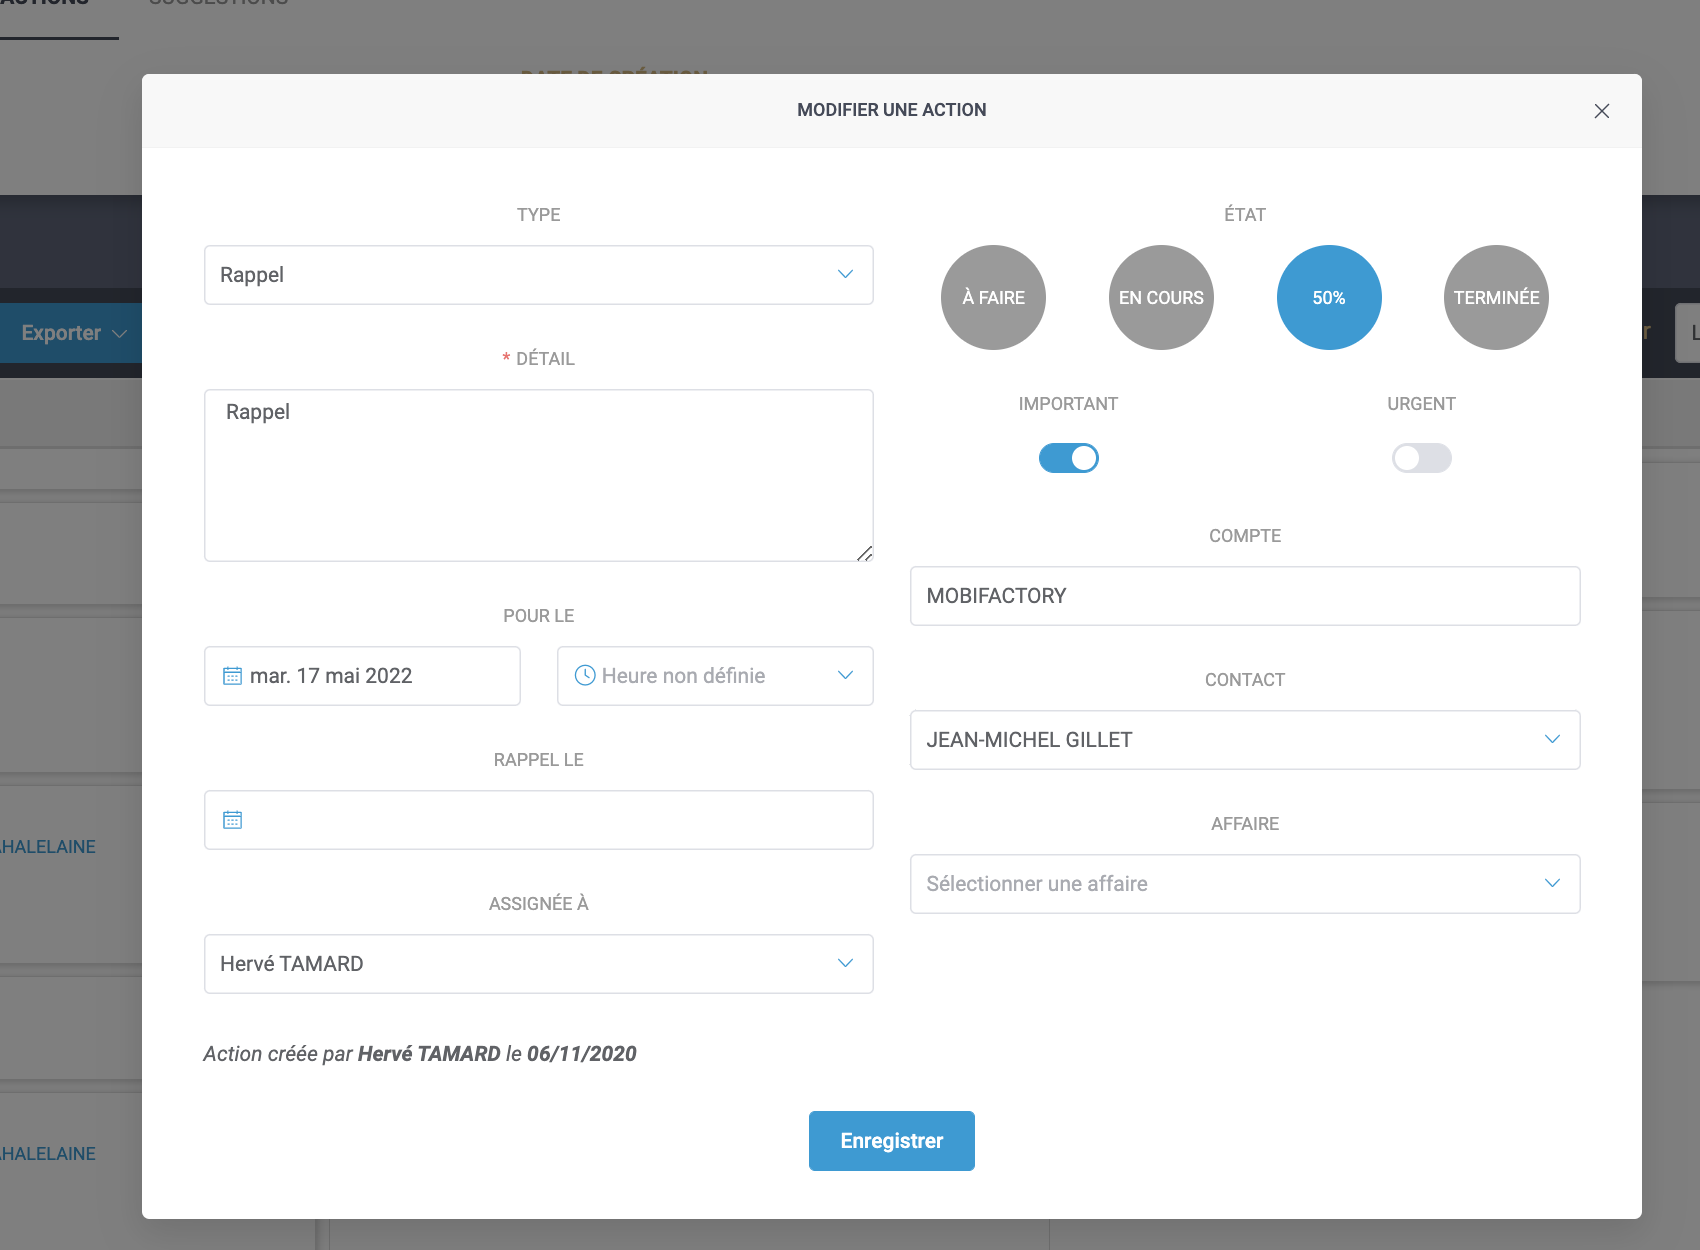Screen dimensions: 1700x1250
Task: Click the calendar icon in Rappel le field
Action: 232,820
